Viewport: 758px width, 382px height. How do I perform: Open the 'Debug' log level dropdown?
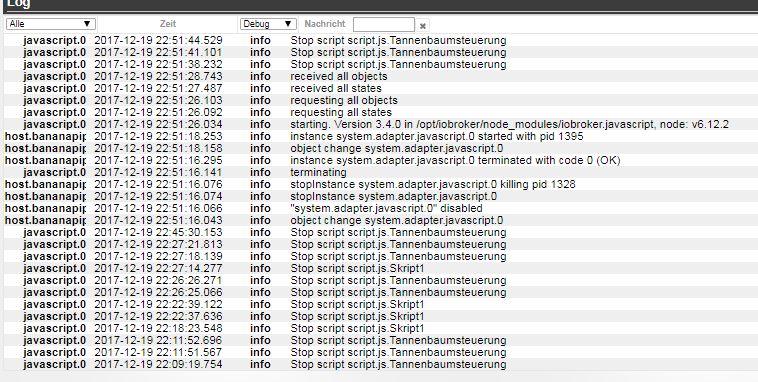click(x=268, y=24)
